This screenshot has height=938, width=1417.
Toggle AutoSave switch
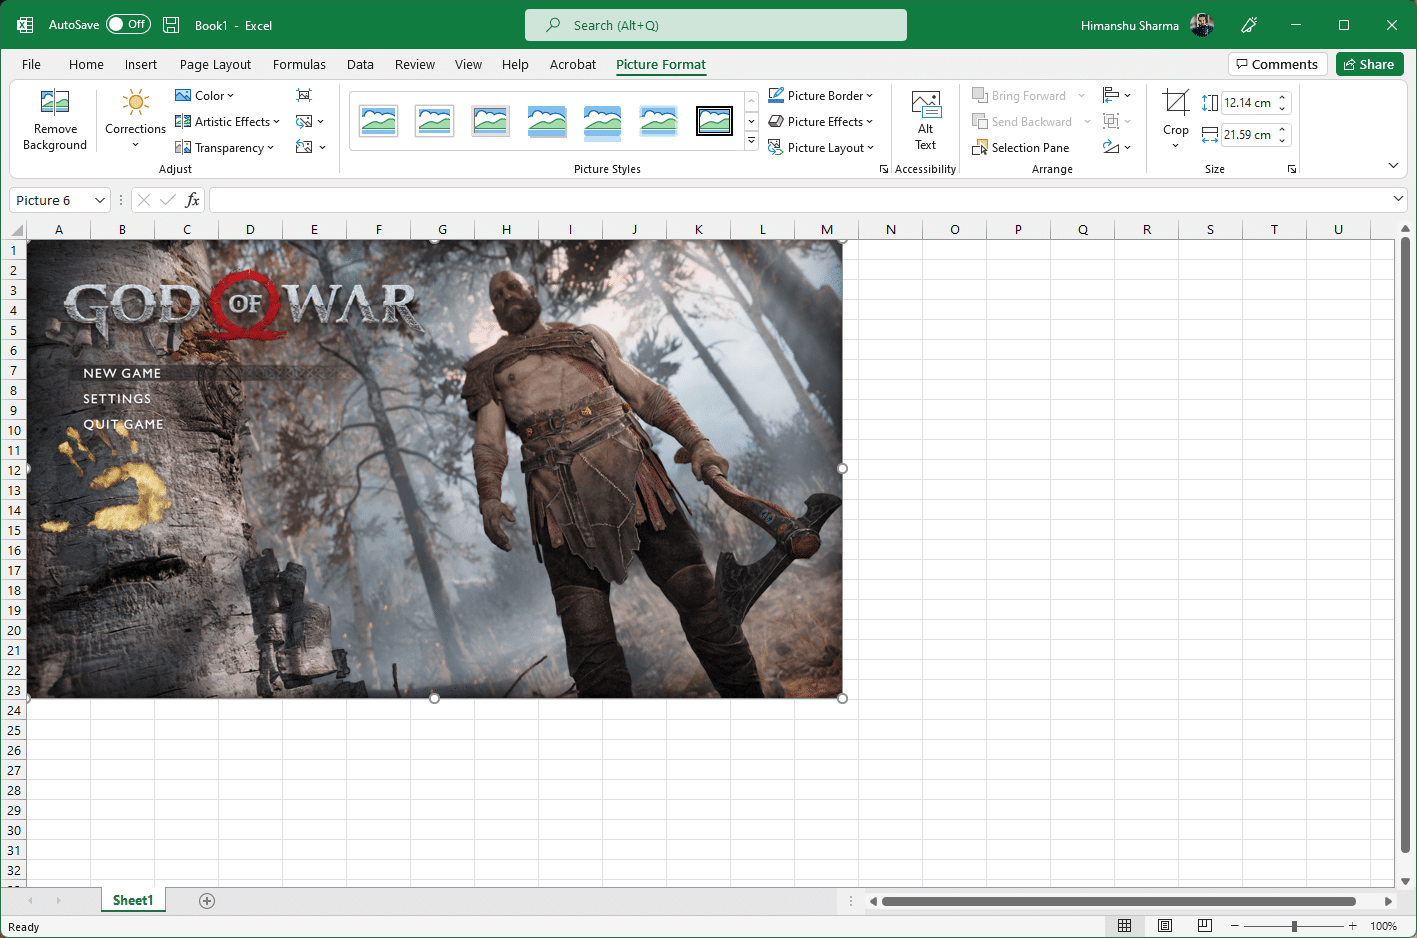click(128, 24)
